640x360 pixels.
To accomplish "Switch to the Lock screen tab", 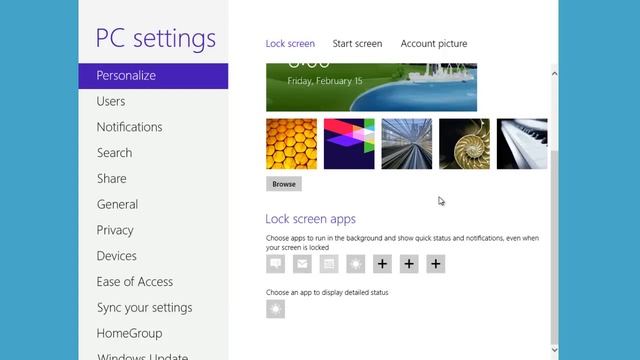I will pyautogui.click(x=290, y=44).
